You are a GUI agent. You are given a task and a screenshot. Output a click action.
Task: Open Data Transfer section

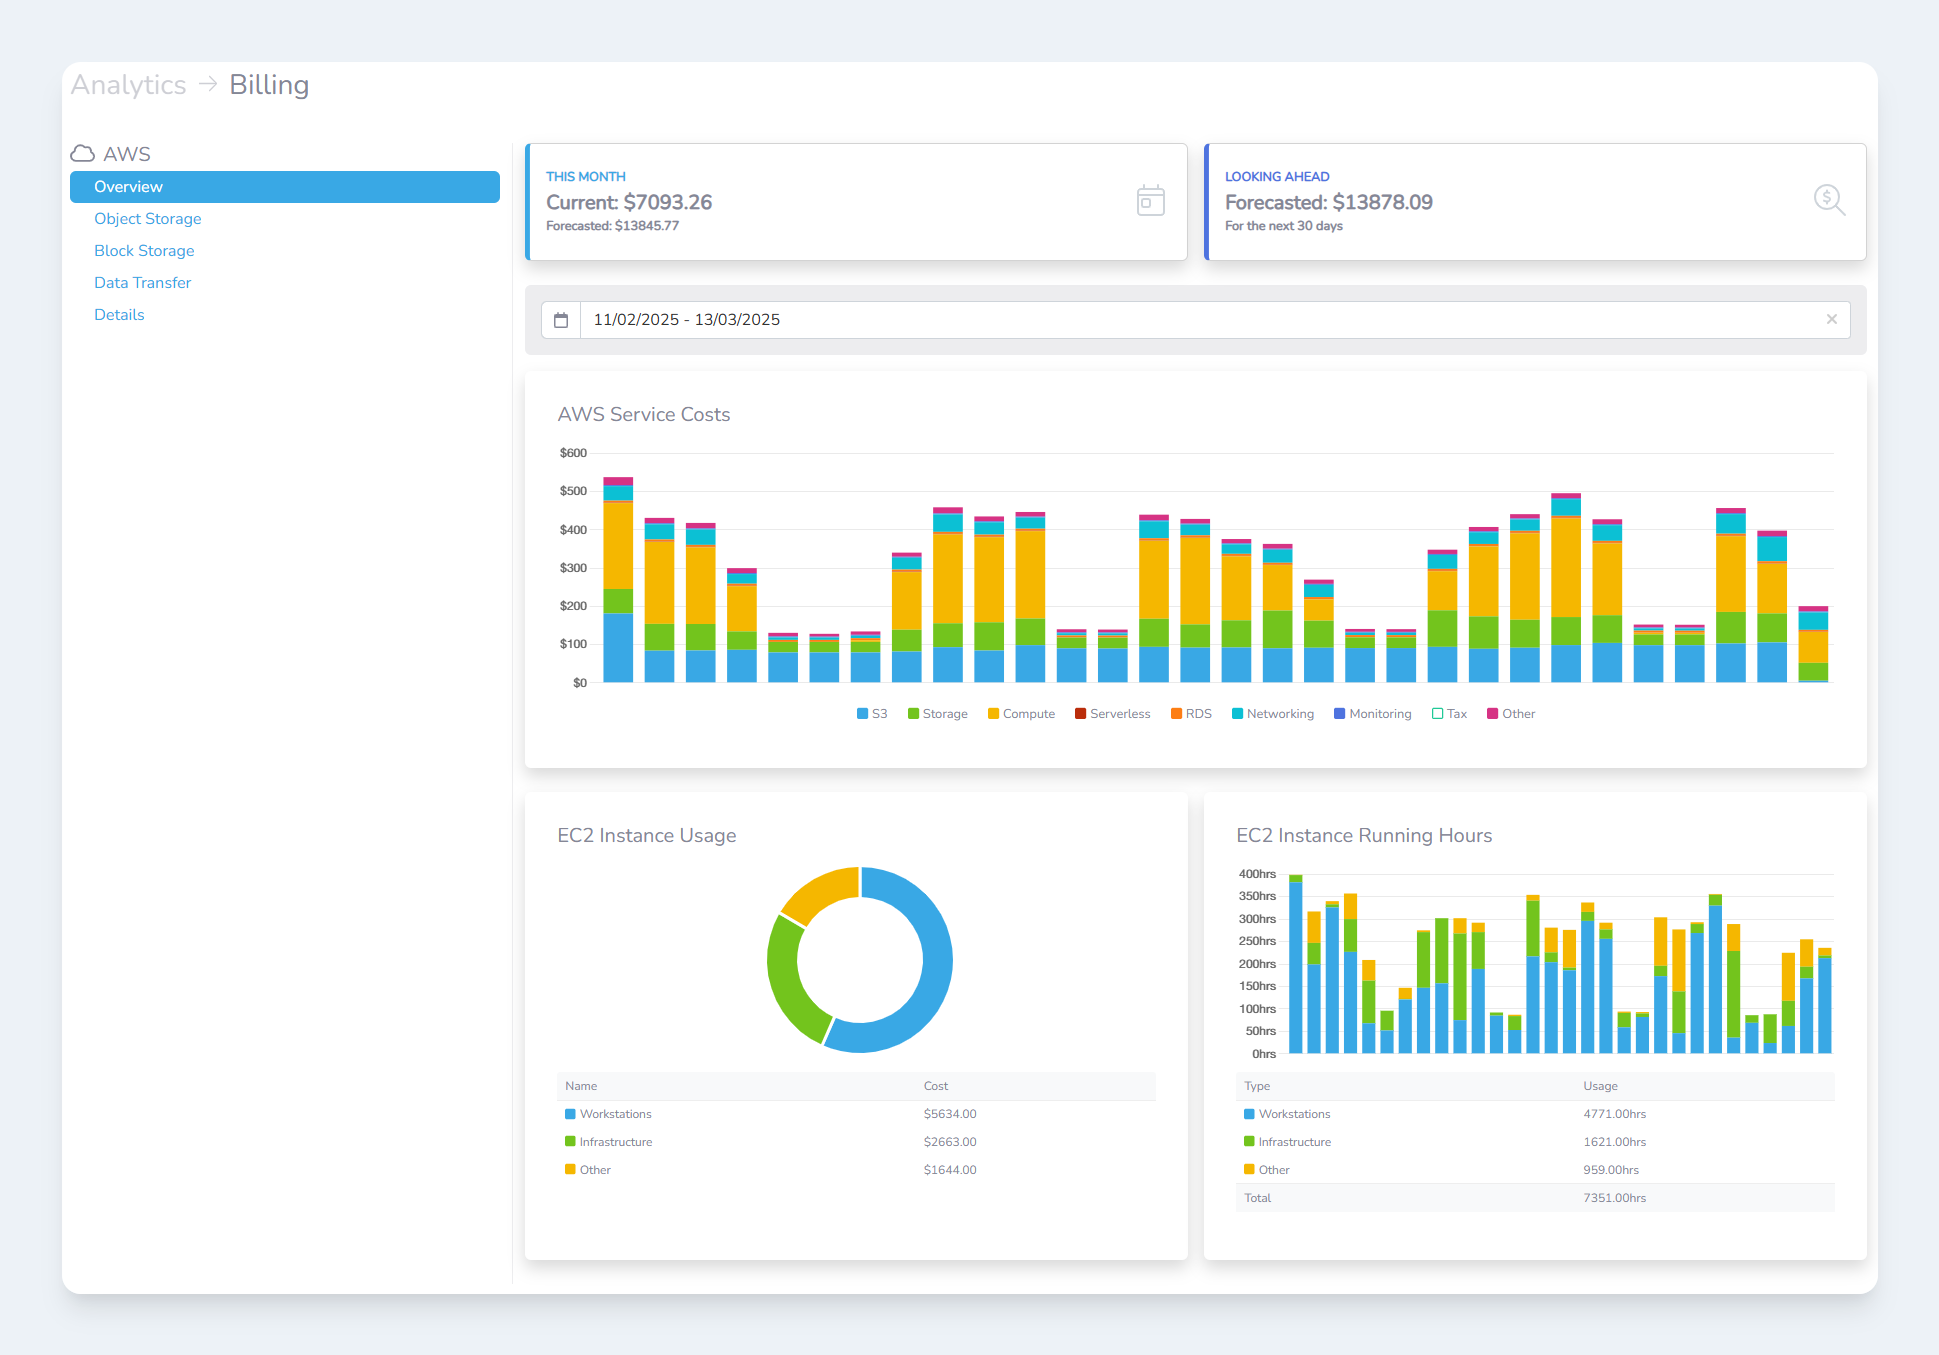142,283
